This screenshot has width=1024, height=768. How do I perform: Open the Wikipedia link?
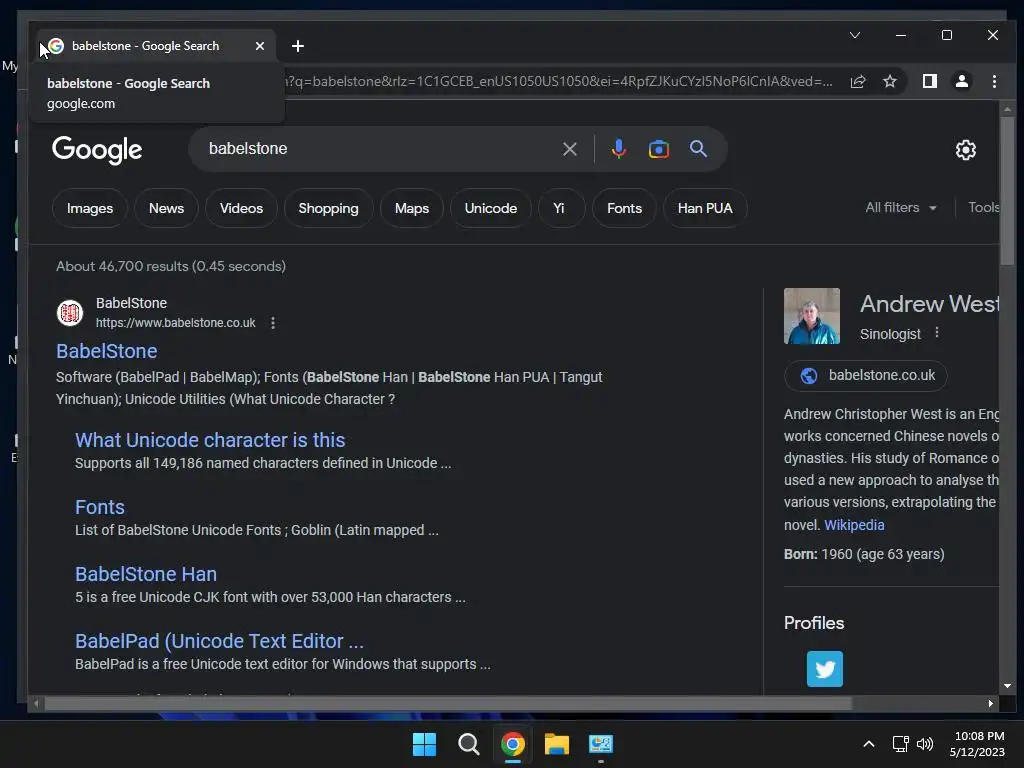[x=854, y=525]
